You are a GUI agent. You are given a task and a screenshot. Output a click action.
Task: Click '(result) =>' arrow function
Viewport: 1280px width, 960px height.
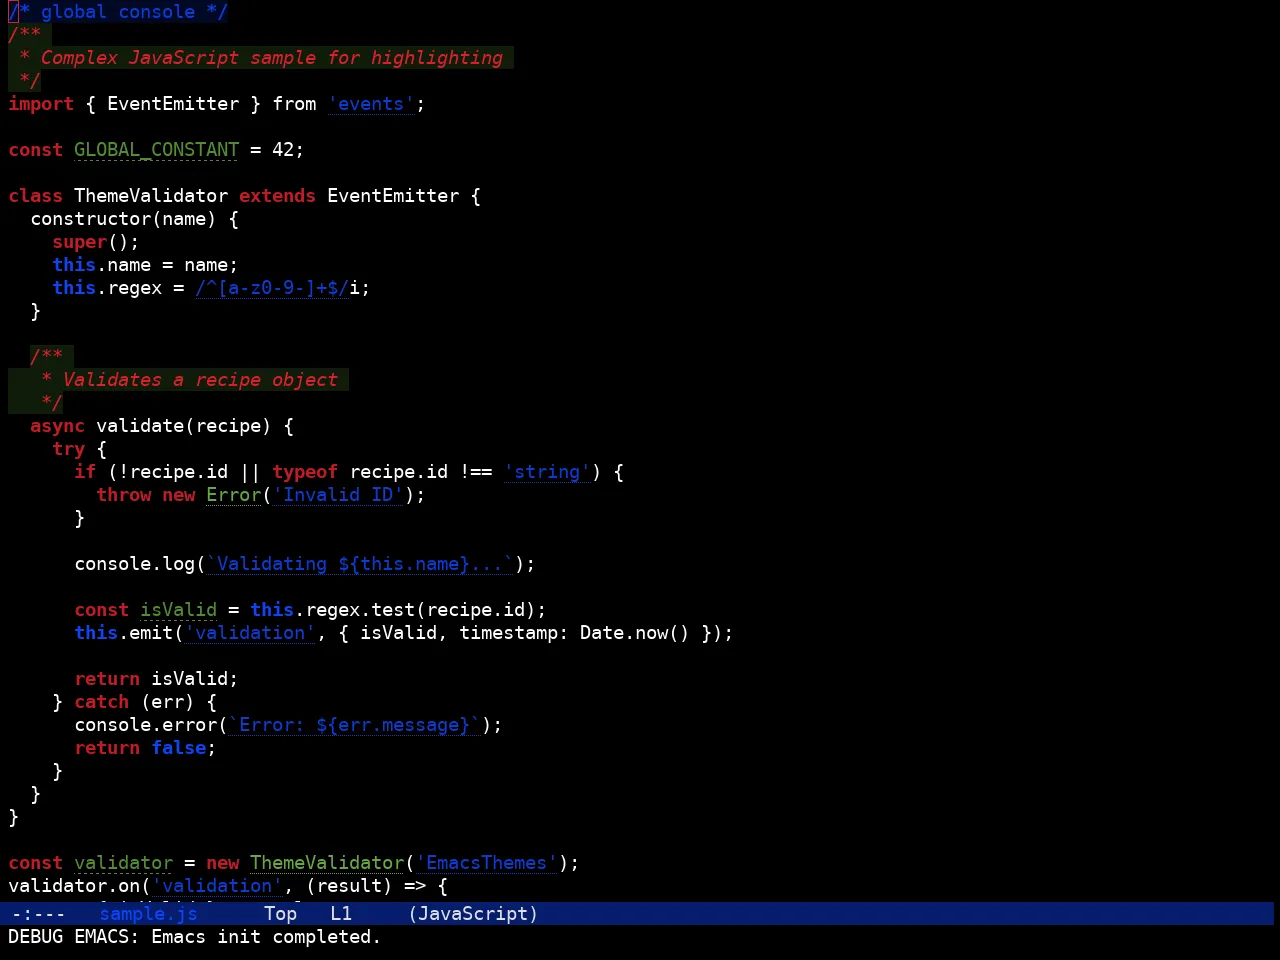click(366, 886)
